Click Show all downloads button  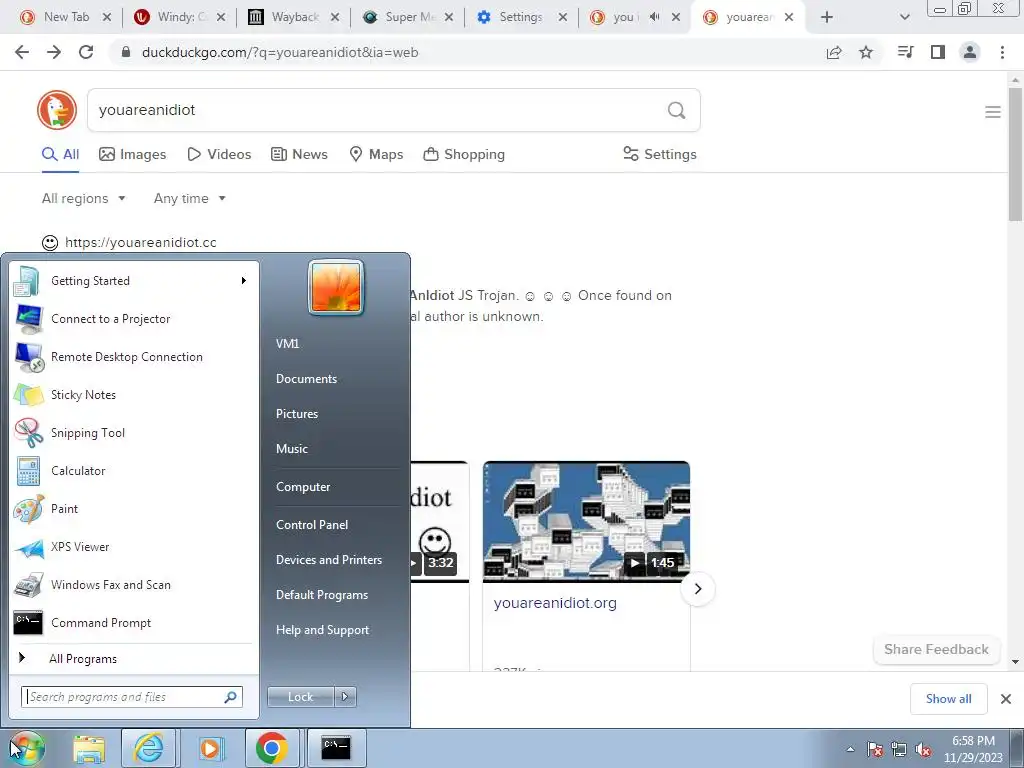tap(948, 699)
